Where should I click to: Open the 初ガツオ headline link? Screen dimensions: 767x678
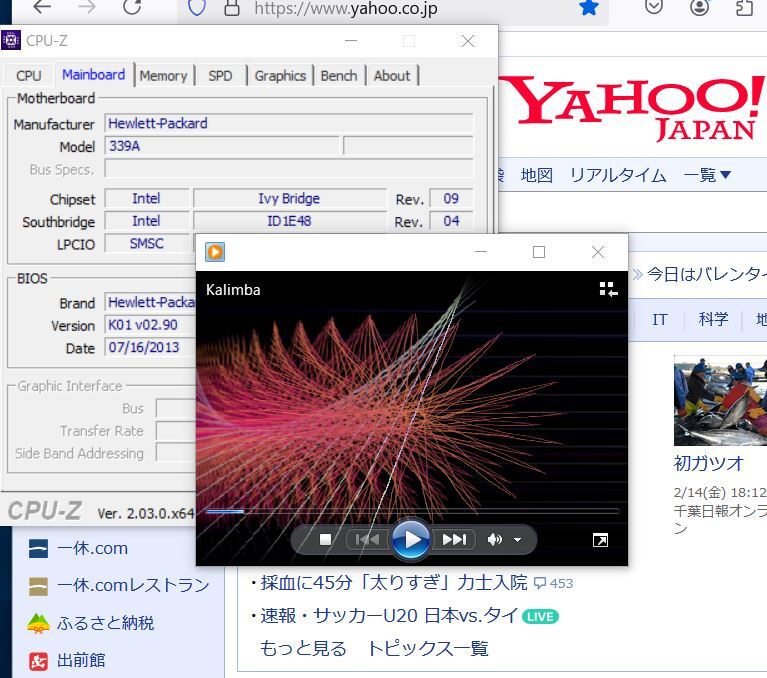[x=709, y=463]
